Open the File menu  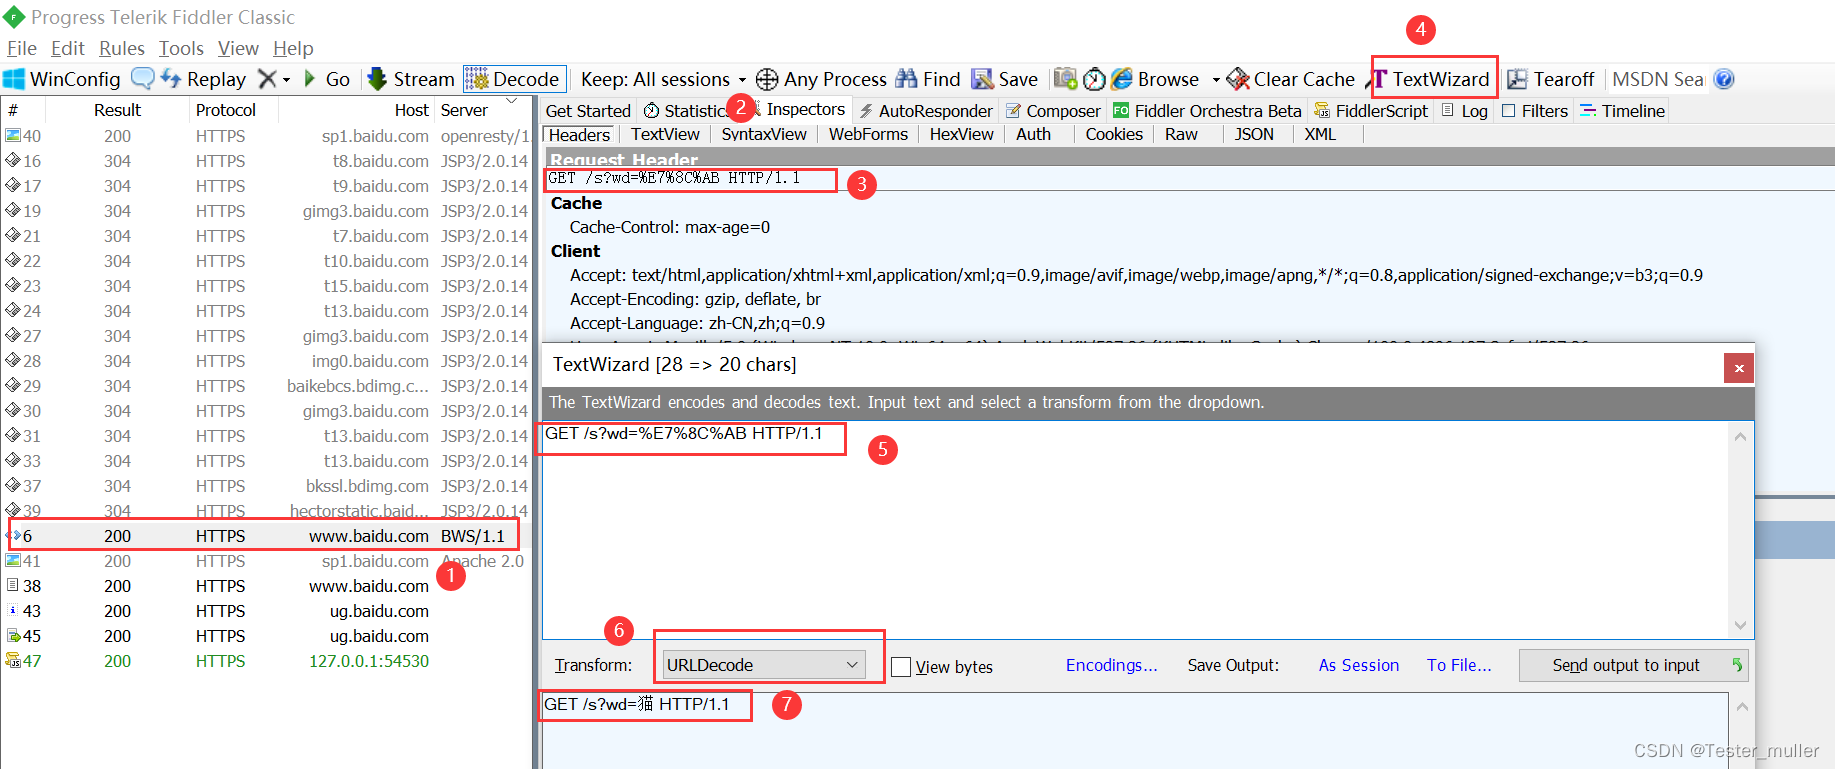22,48
